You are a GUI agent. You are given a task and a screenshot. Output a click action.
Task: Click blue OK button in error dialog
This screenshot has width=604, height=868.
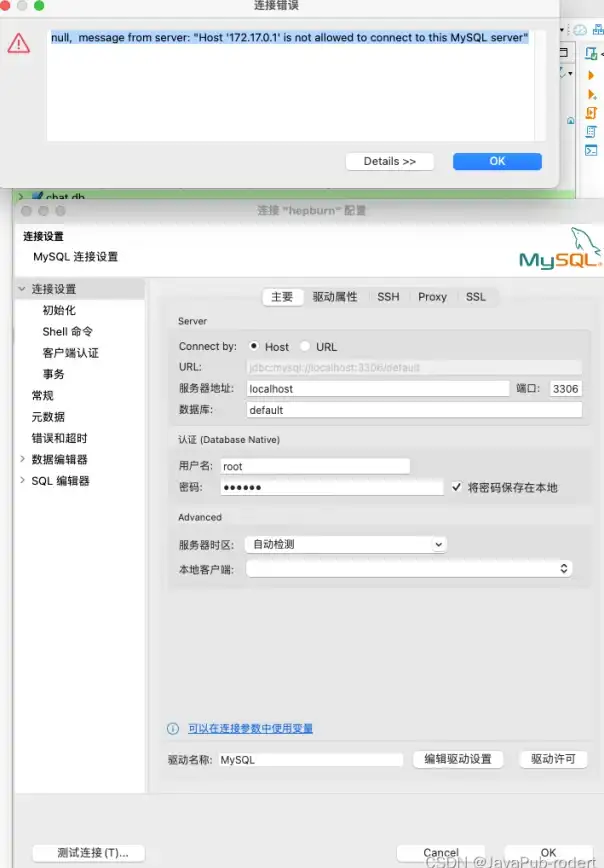pos(497,161)
